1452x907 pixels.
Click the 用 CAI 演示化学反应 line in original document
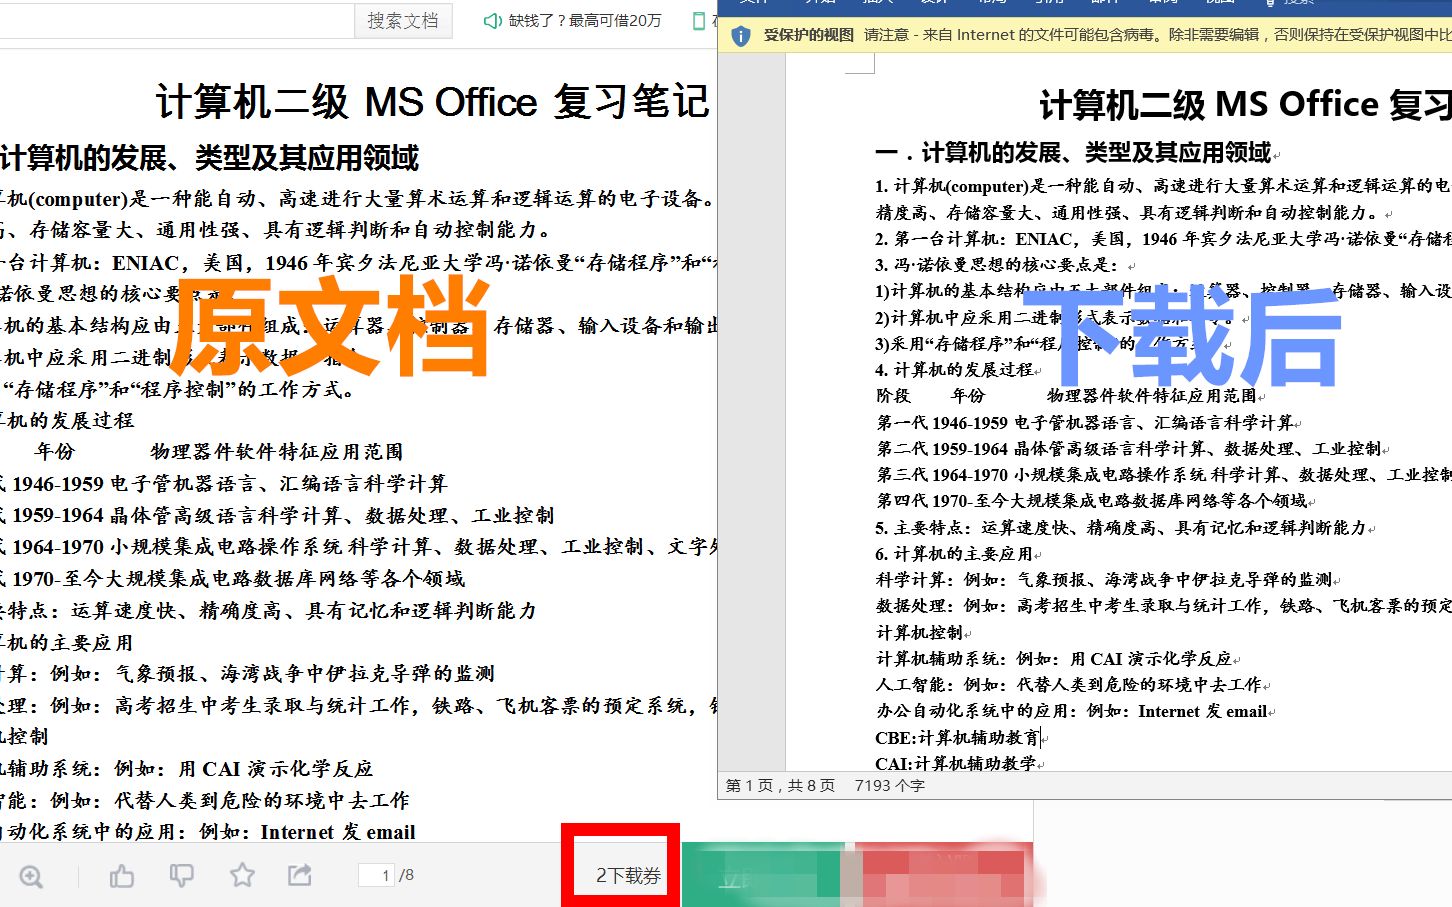click(186, 769)
